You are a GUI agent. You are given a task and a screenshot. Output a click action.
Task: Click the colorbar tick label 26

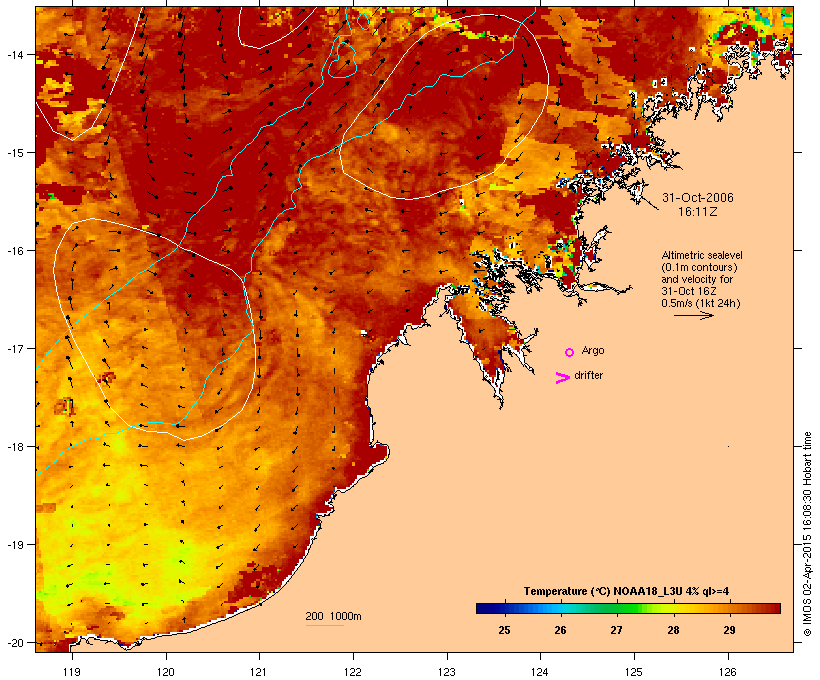560,630
